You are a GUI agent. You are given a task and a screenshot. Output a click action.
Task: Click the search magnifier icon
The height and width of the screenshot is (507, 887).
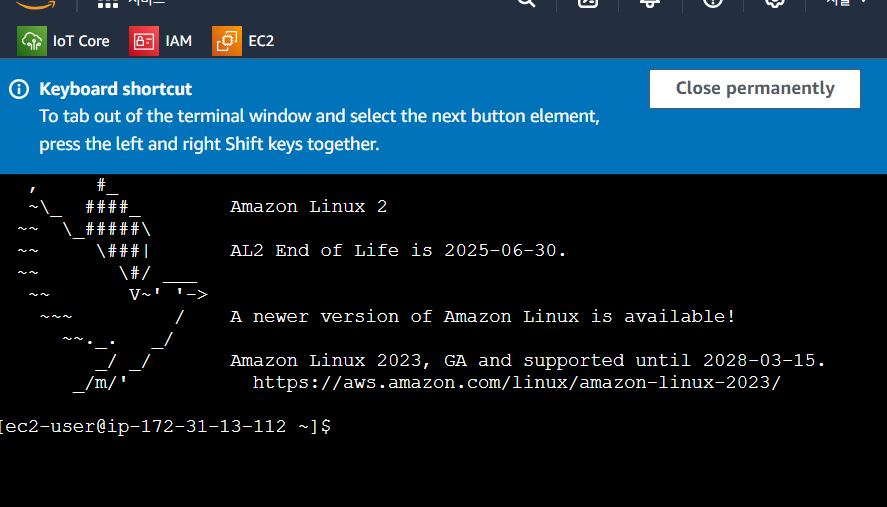527,3
